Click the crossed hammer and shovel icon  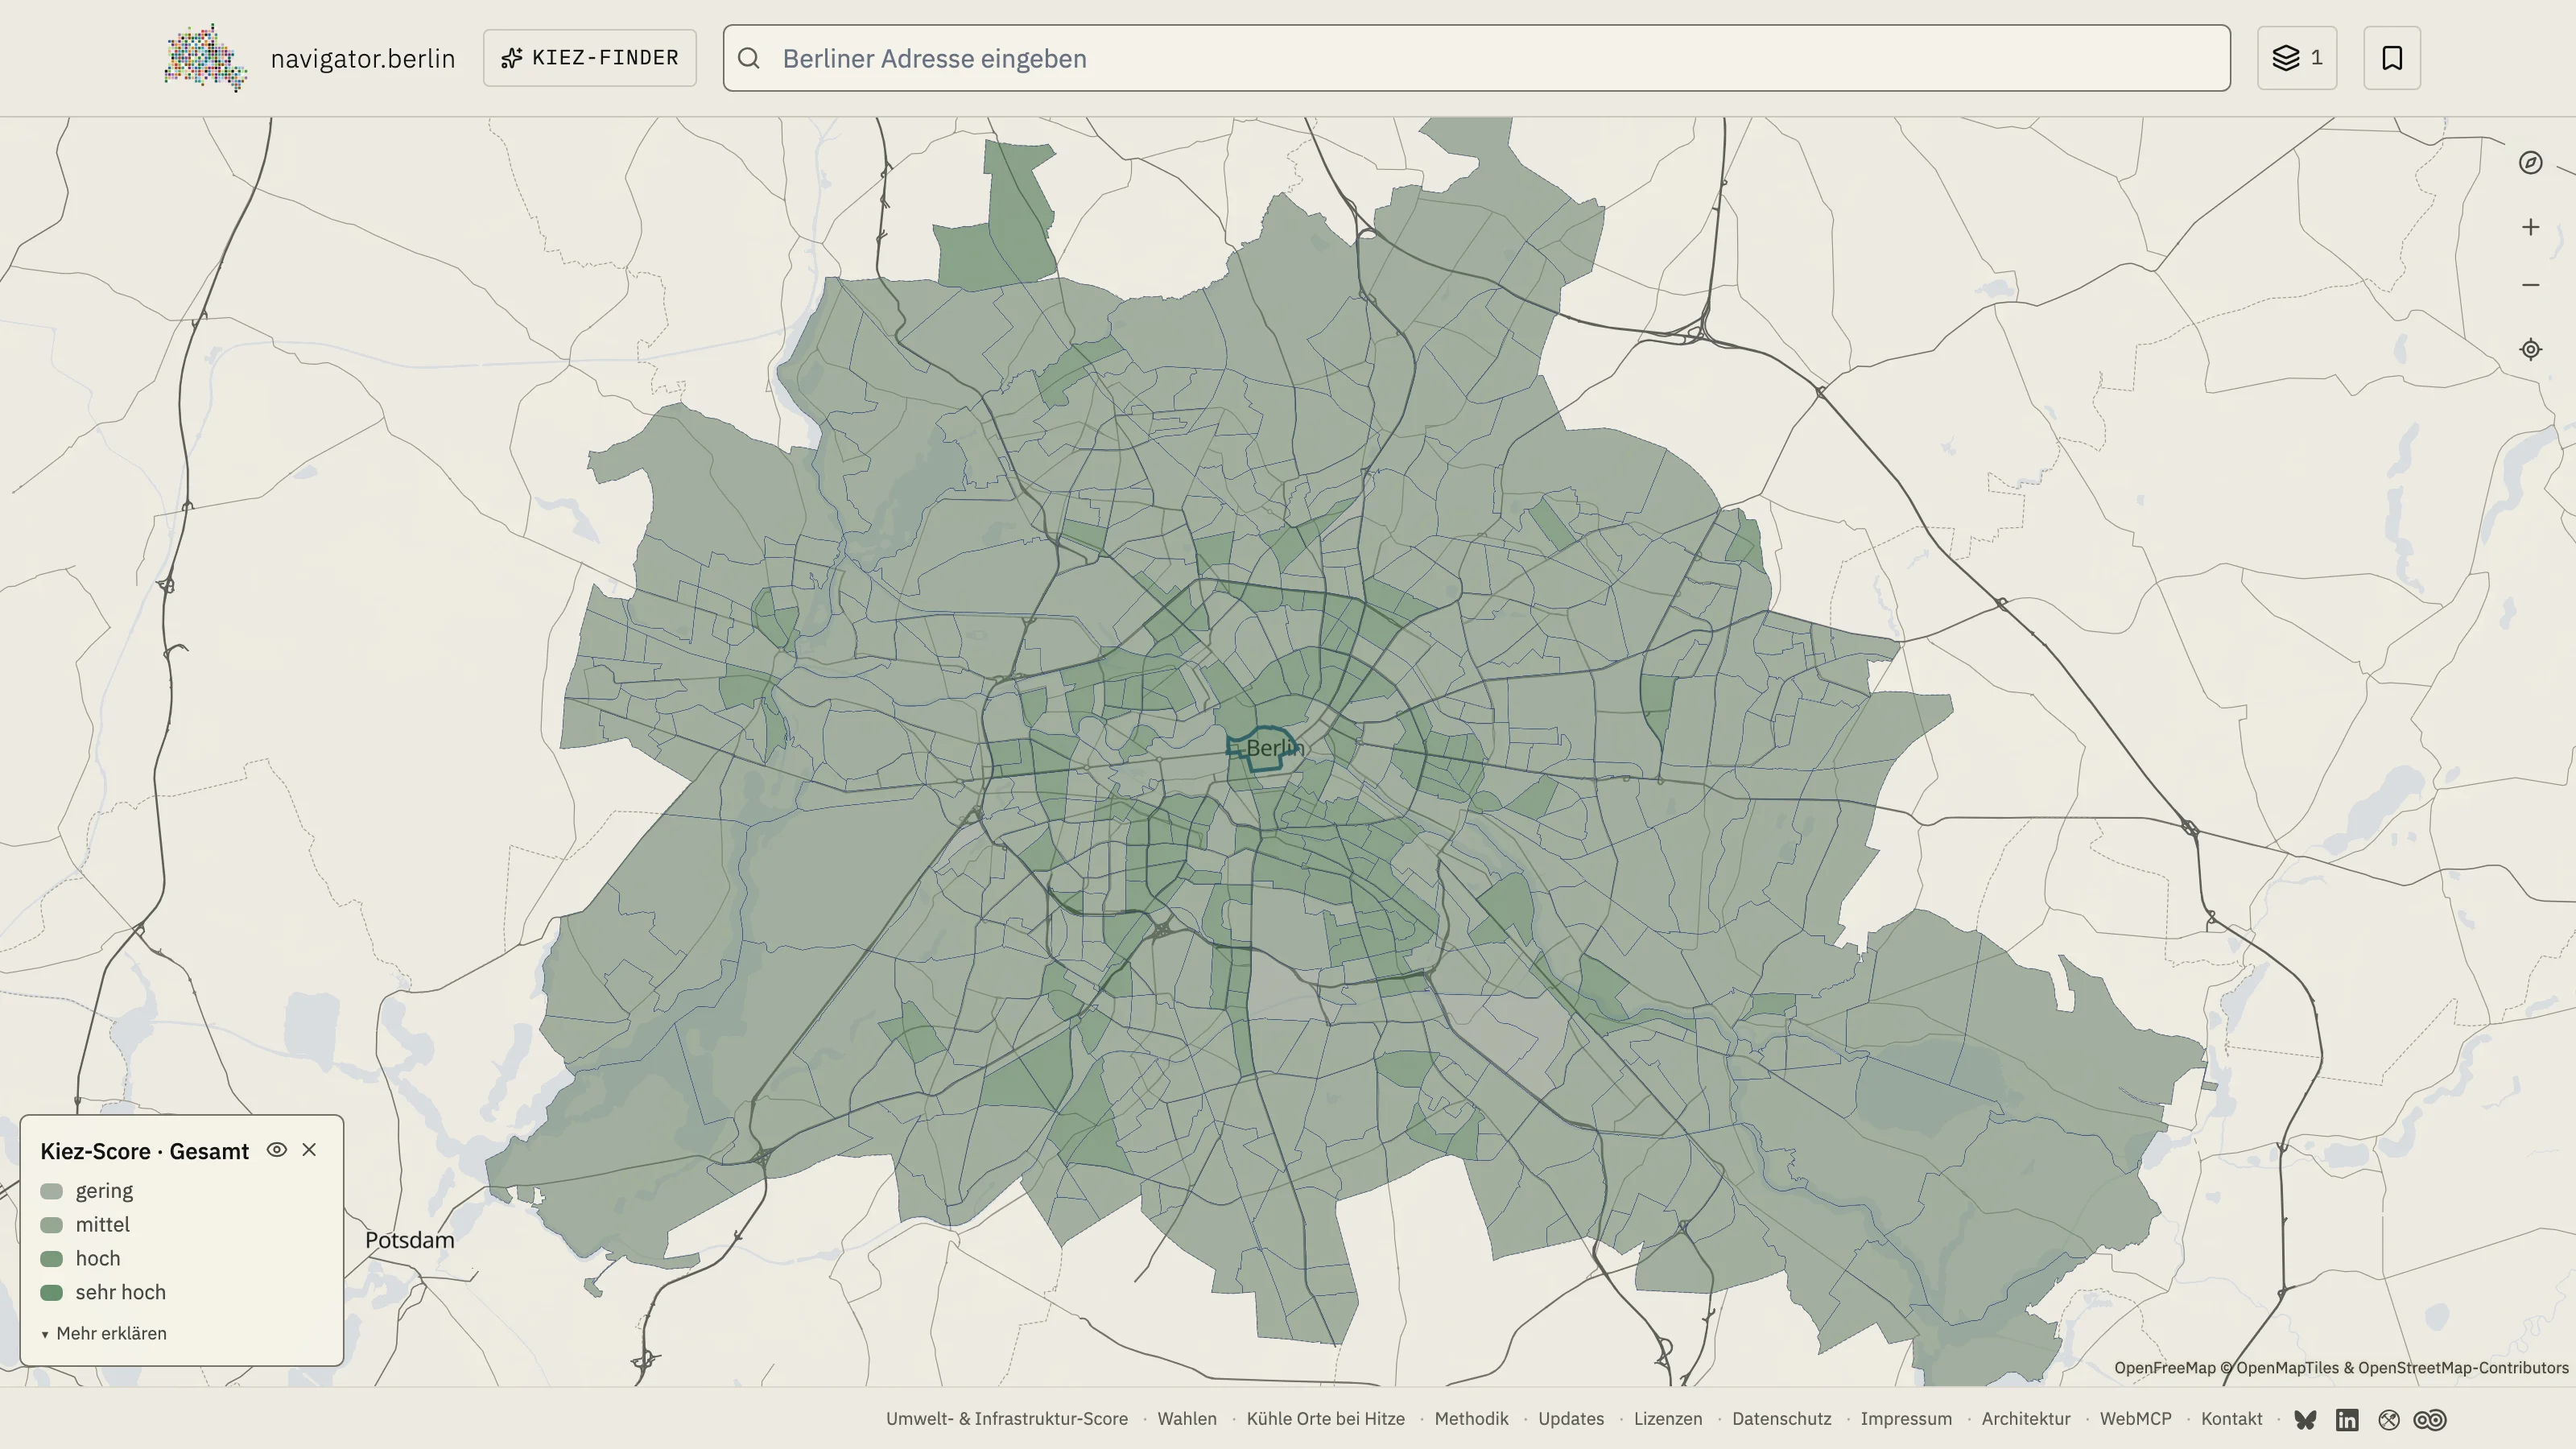coord(2389,1420)
